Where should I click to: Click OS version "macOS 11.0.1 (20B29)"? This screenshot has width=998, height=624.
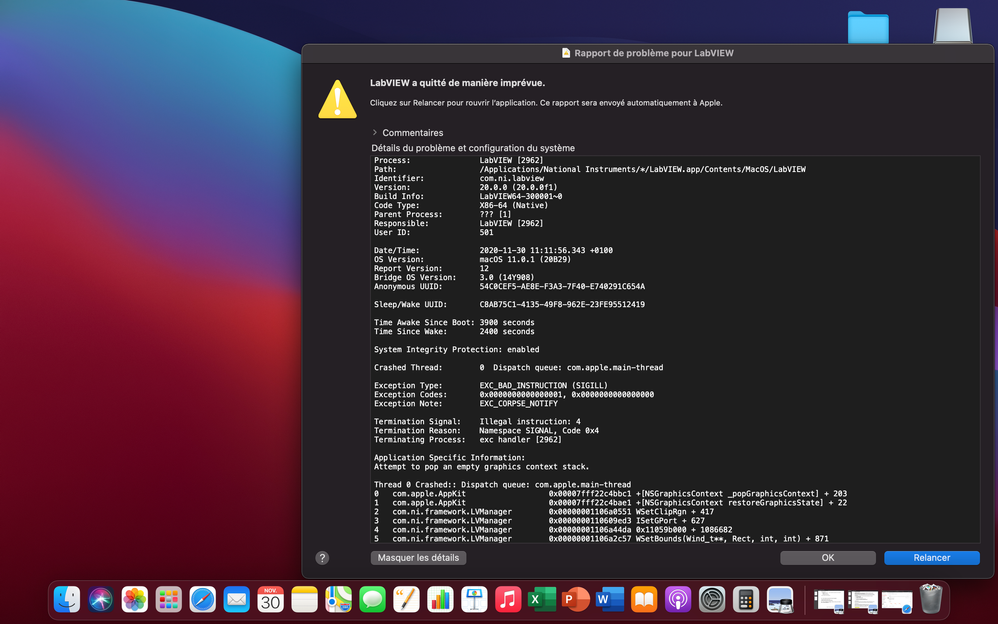click(x=525, y=259)
